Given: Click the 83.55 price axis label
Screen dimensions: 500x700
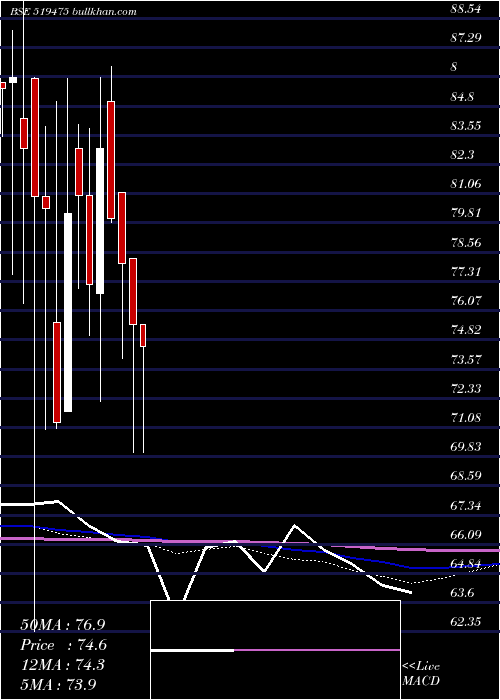Looking at the screenshot, I should [x=466, y=125].
